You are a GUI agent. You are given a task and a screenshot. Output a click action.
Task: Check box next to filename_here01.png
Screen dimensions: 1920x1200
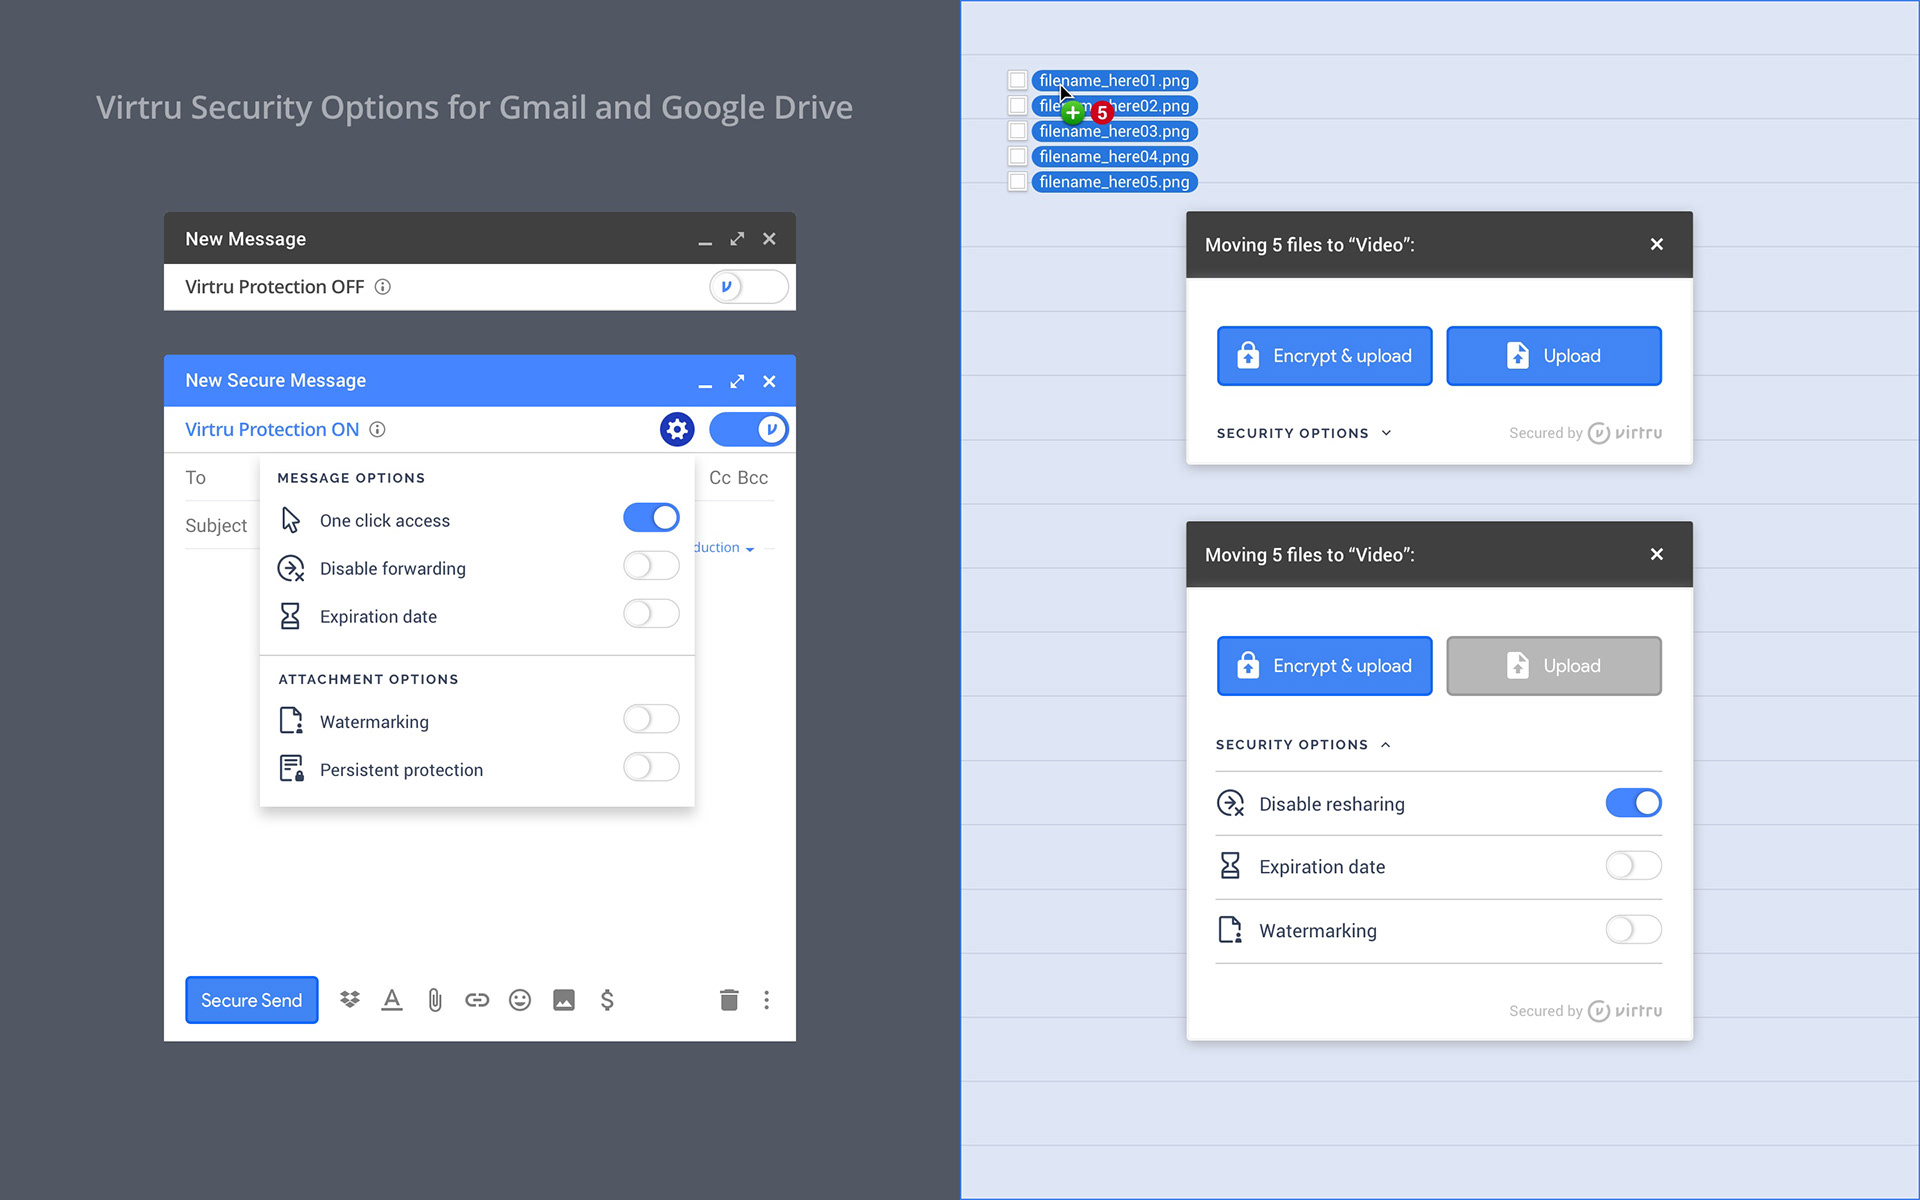click(1017, 80)
